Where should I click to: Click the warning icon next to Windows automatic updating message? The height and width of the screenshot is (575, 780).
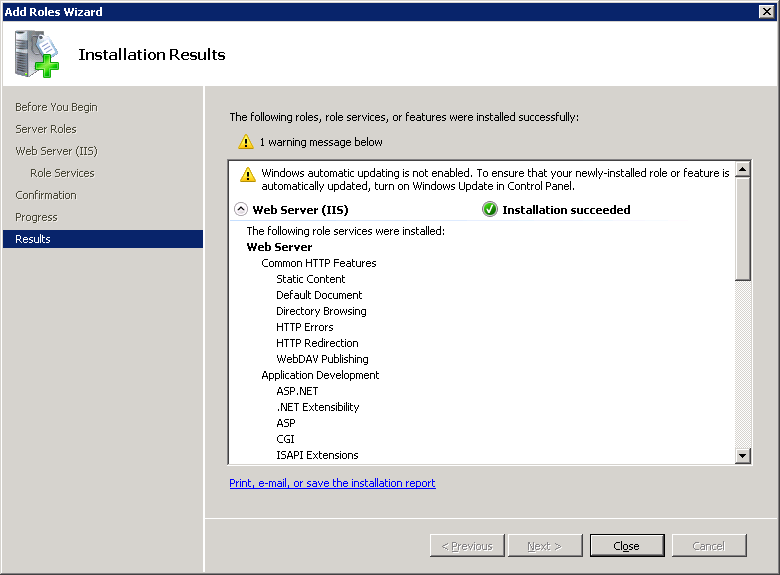coord(248,175)
